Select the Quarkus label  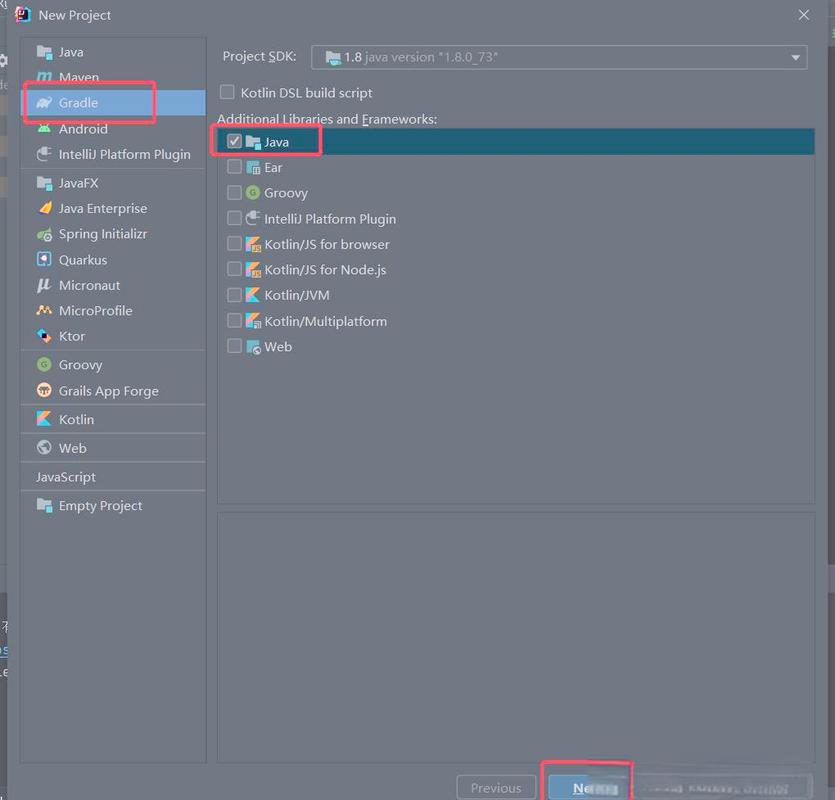coord(83,260)
